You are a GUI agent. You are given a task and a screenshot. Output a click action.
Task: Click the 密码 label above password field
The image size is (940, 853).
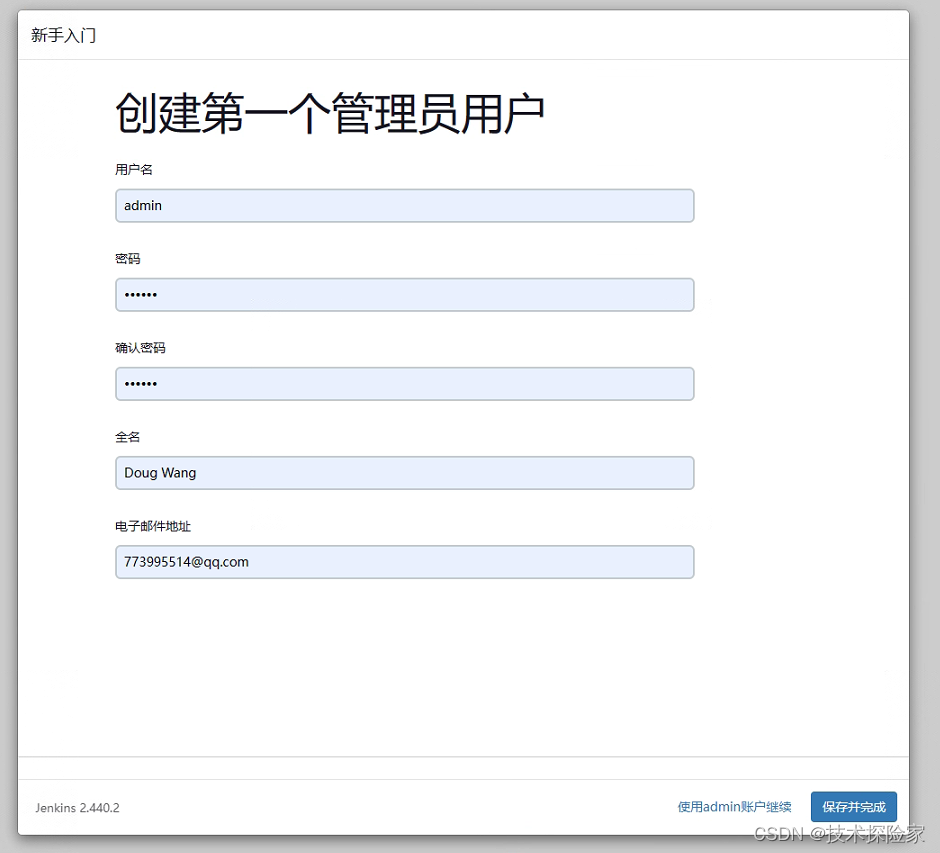point(128,259)
